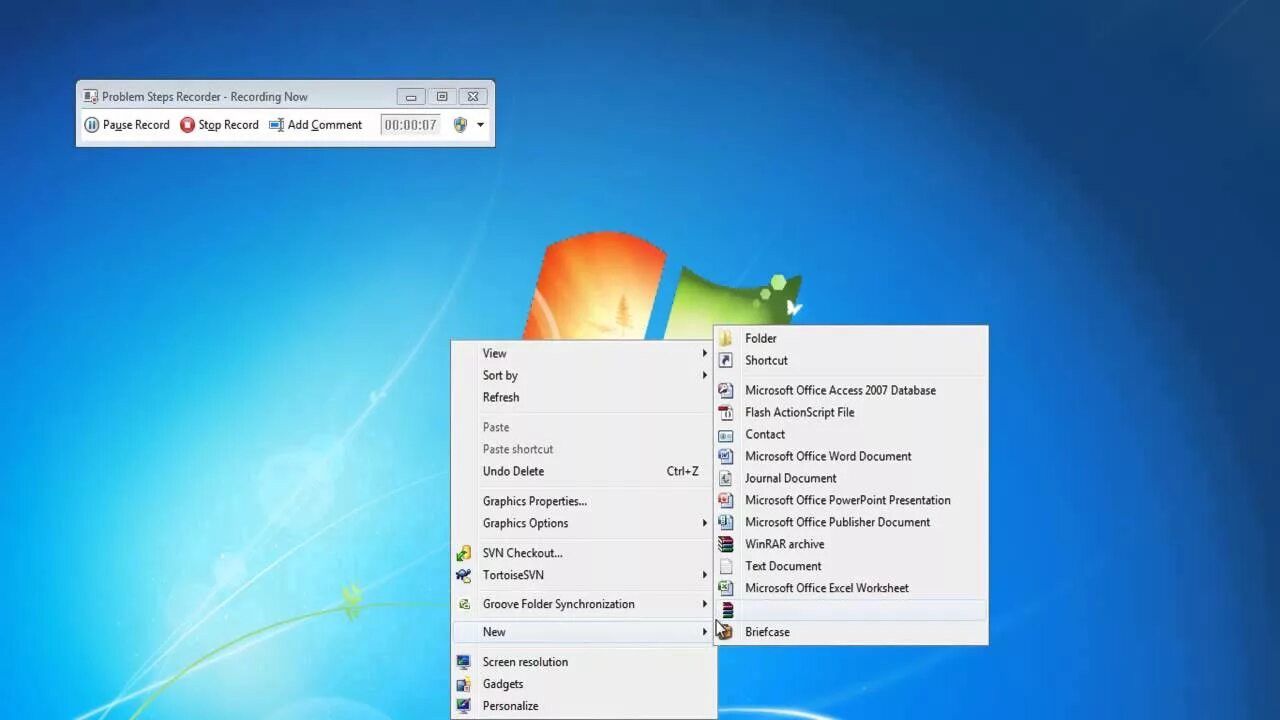Click the Add Comment button label
The width and height of the screenshot is (1280, 720).
click(x=325, y=125)
